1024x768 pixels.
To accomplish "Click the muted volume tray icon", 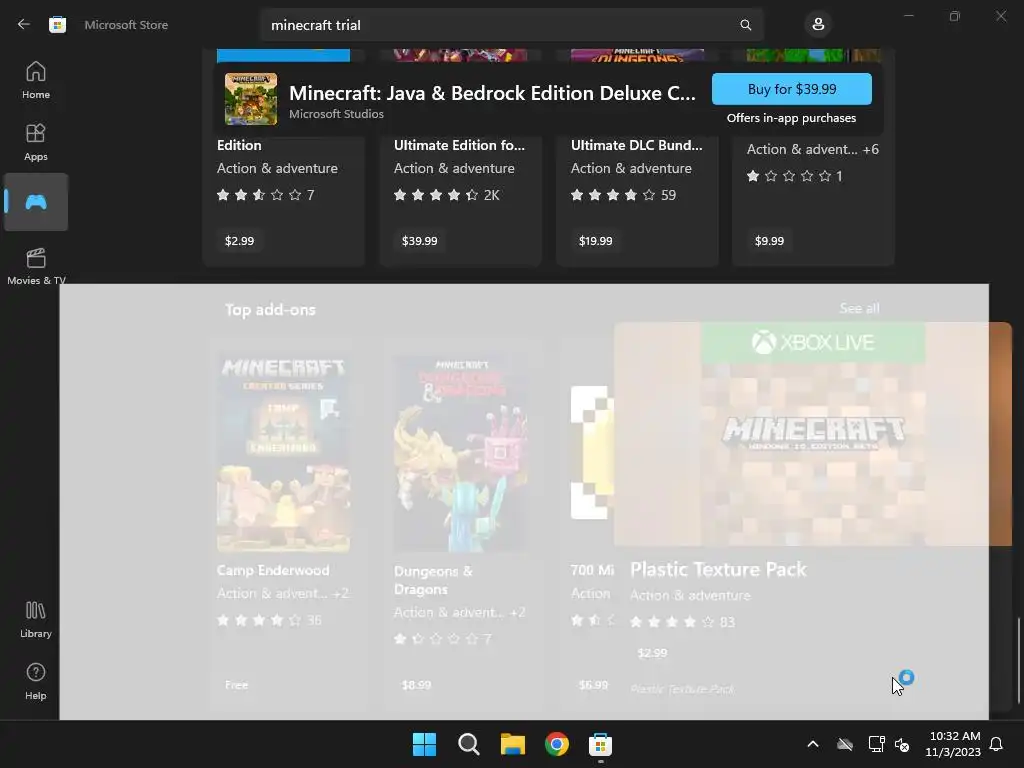I will pyautogui.click(x=903, y=744).
